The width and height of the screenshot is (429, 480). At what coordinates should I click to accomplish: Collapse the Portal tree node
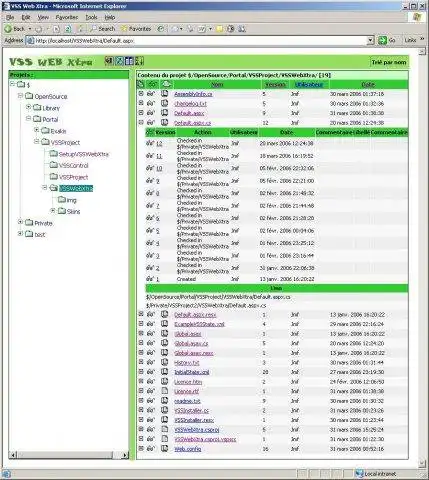tap(29, 118)
